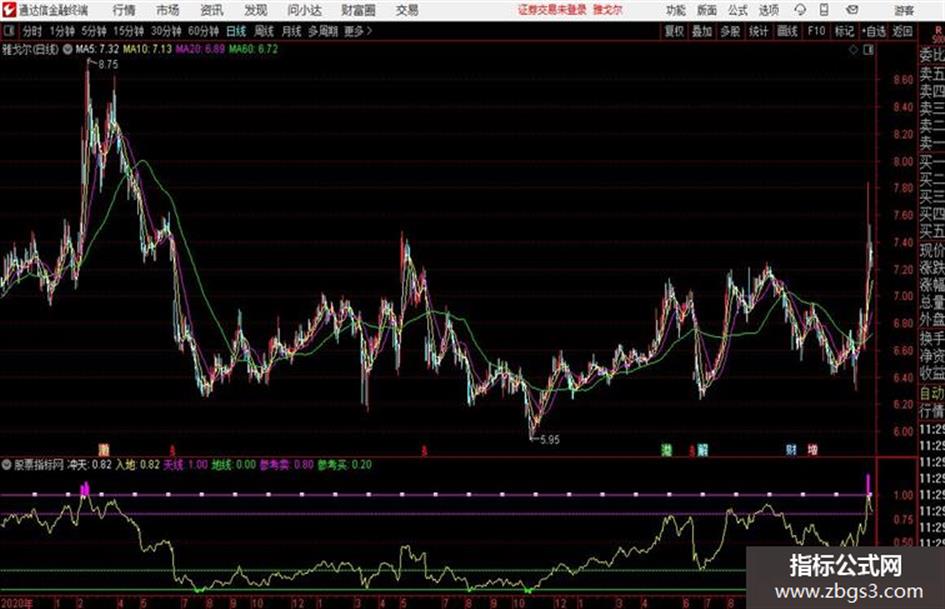
Task: Open sub-chart 股票指标网 indicator dropdown arrow
Action: pos(7,465)
